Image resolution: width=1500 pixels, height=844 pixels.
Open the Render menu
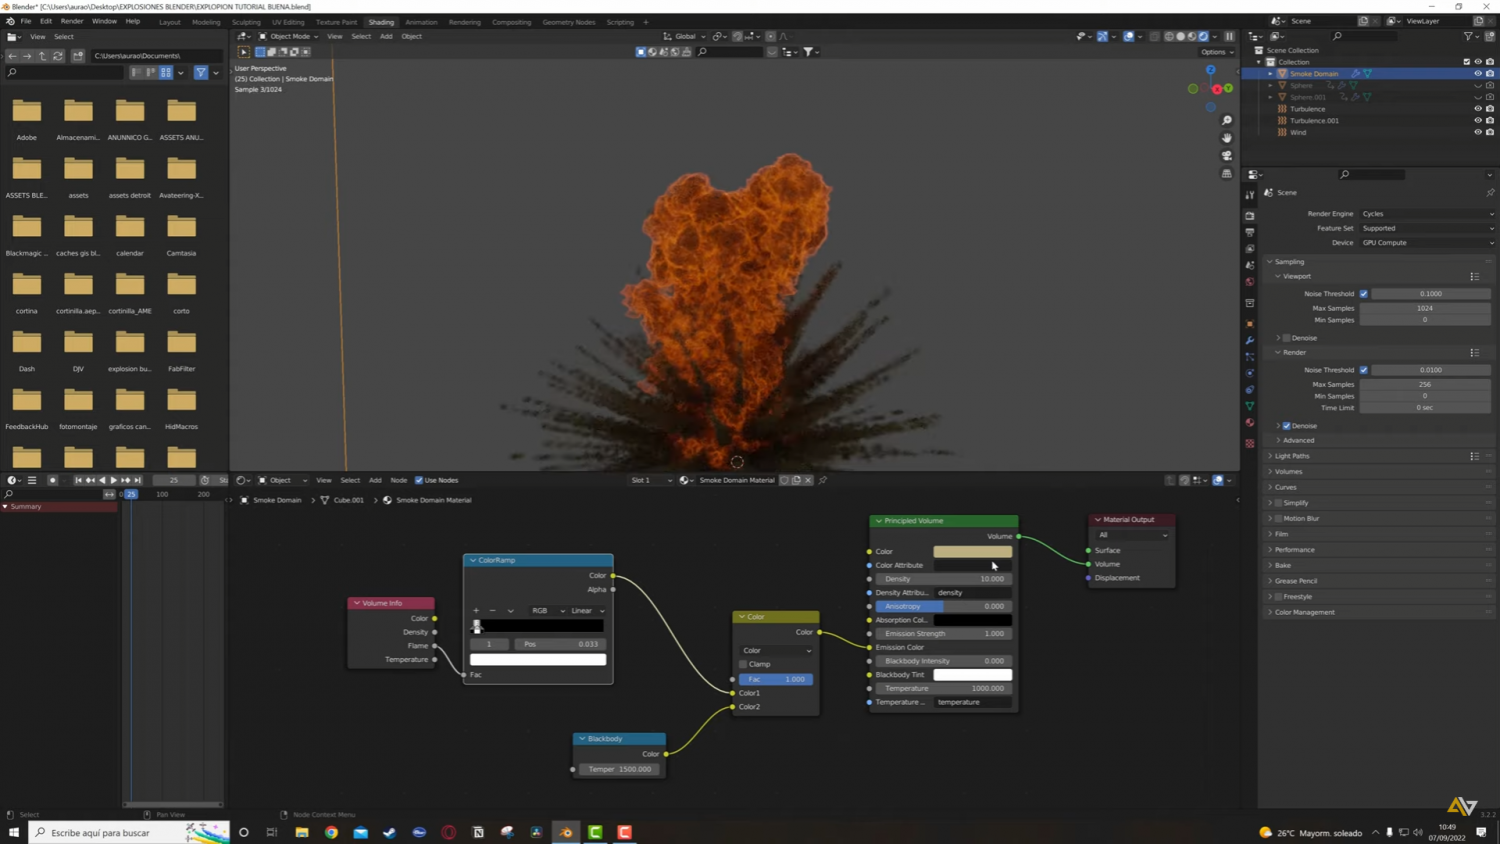[x=72, y=21]
